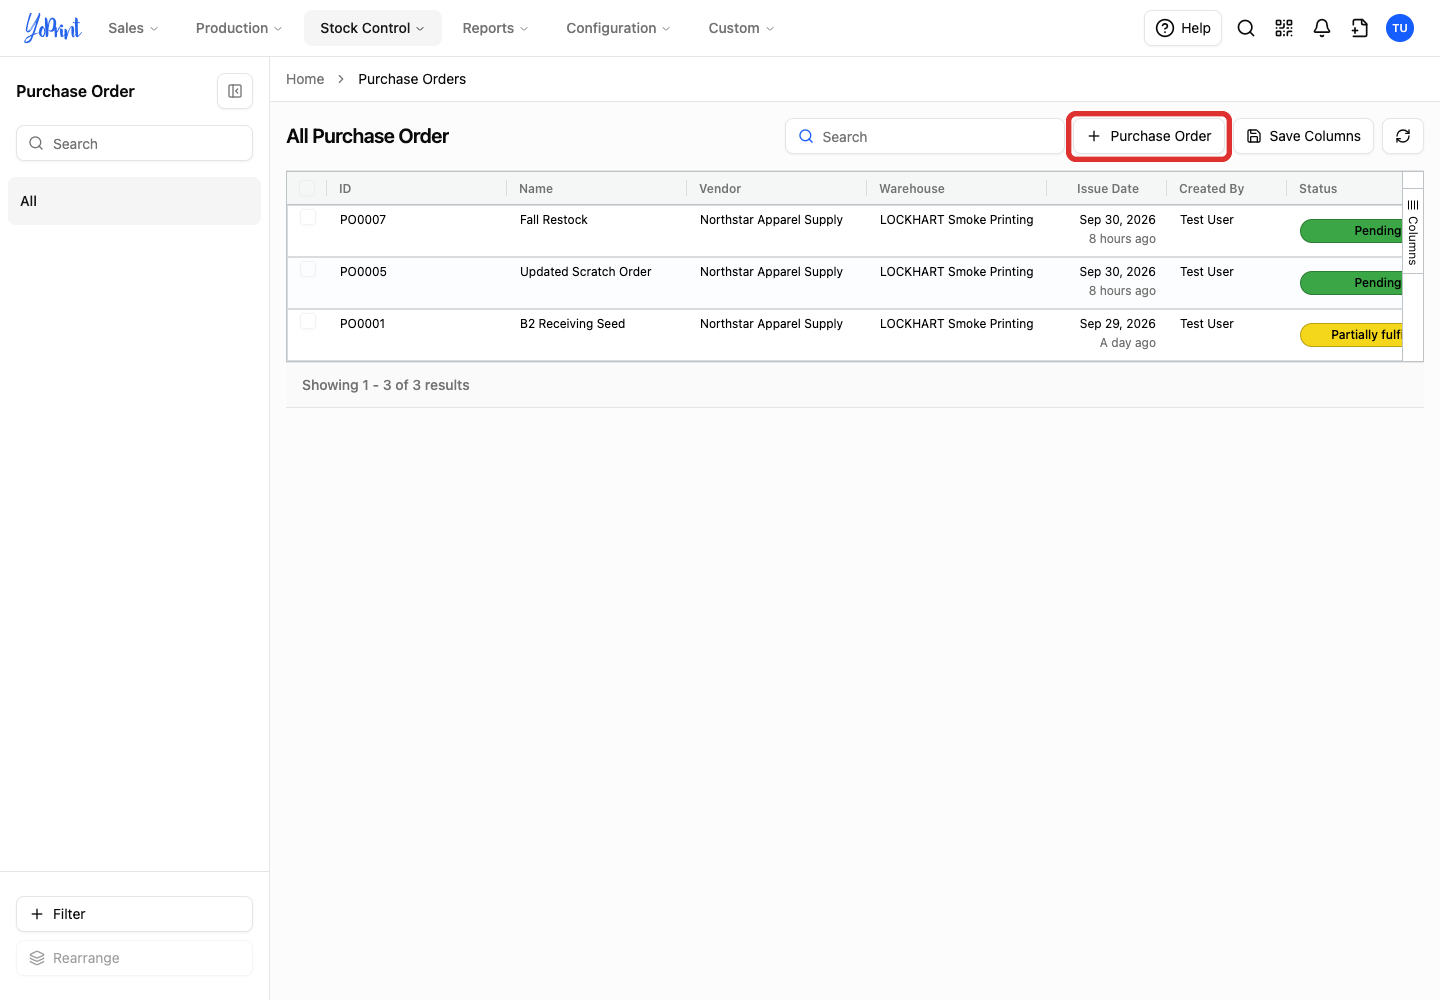Toggle the select-all header checkbox

pyautogui.click(x=307, y=188)
